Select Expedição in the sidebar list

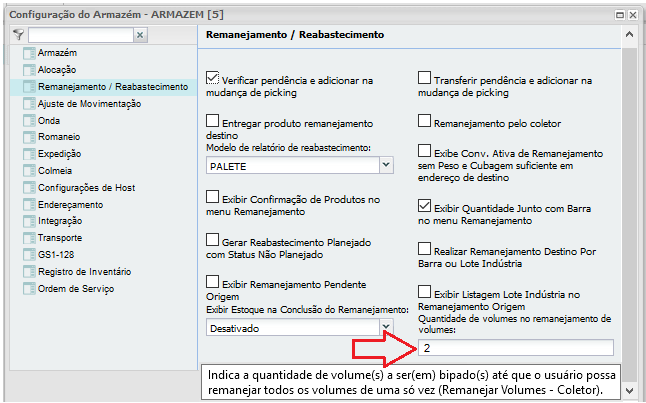pos(60,154)
